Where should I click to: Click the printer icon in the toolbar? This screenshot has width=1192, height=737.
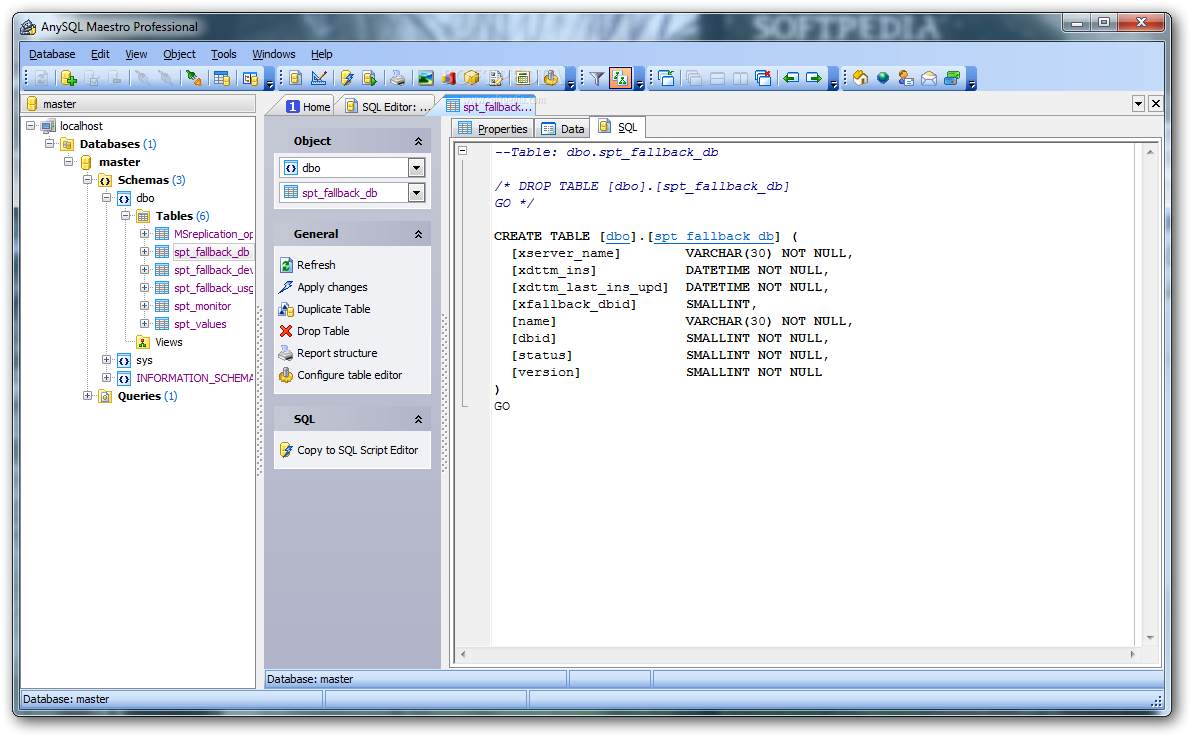pyautogui.click(x=397, y=78)
